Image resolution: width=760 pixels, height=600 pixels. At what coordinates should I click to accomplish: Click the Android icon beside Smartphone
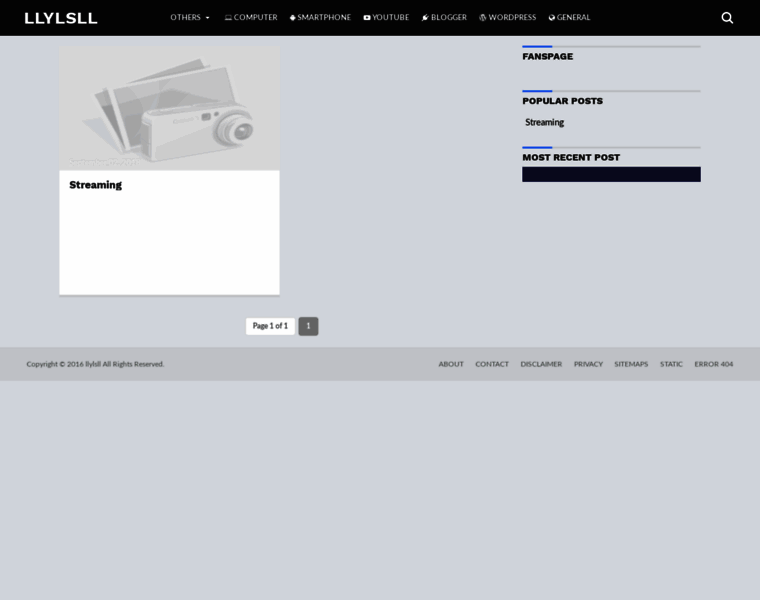click(293, 18)
